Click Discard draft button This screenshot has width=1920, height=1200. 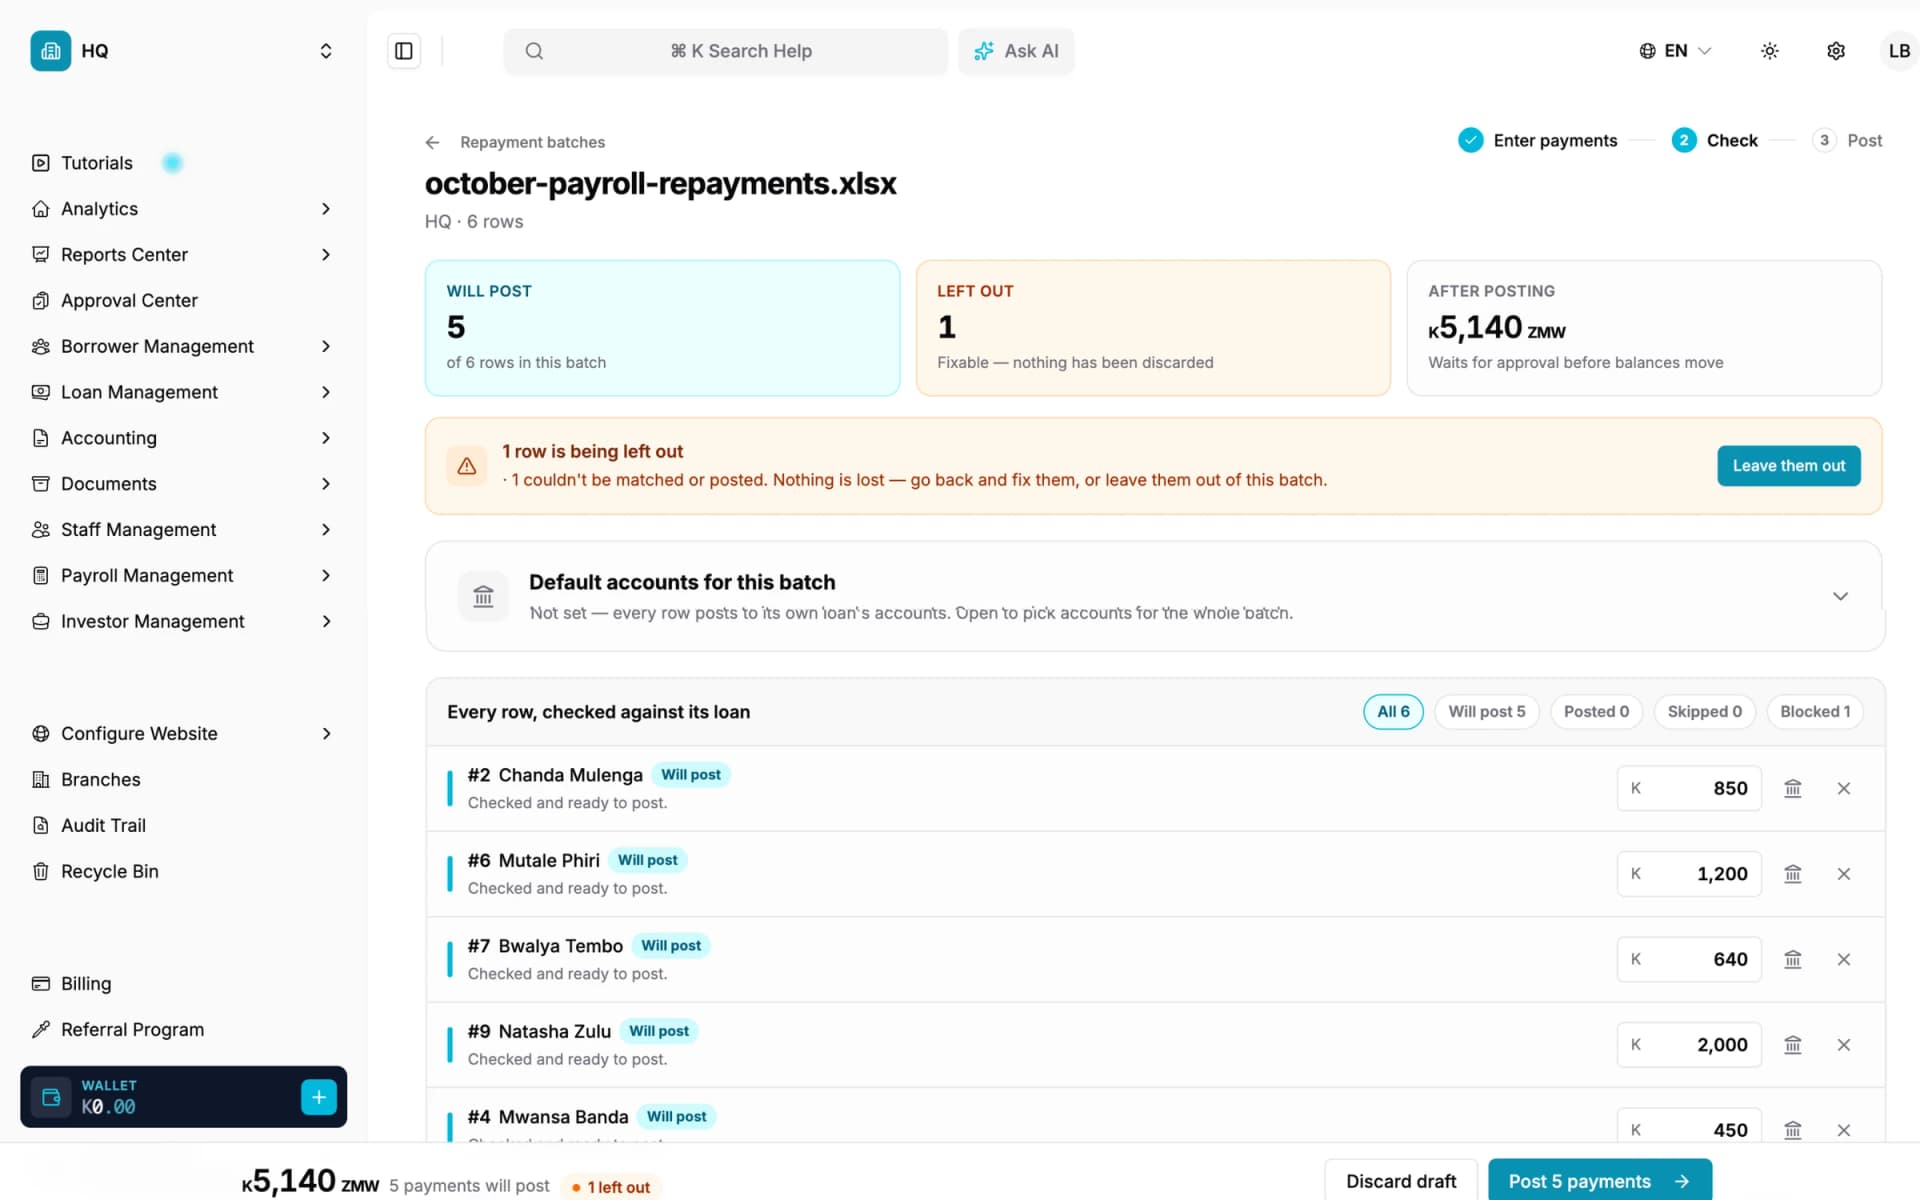click(x=1401, y=1181)
